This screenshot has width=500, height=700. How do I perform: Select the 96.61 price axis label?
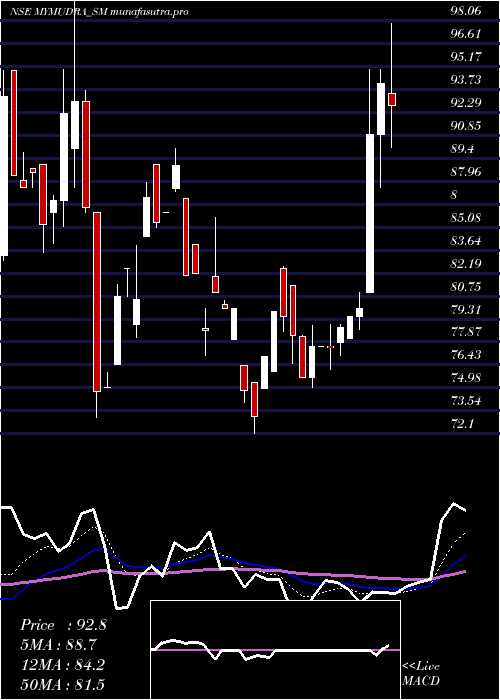466,34
